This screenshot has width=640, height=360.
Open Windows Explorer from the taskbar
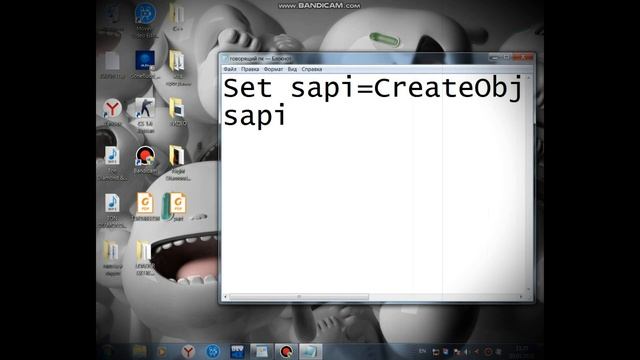click(x=139, y=351)
